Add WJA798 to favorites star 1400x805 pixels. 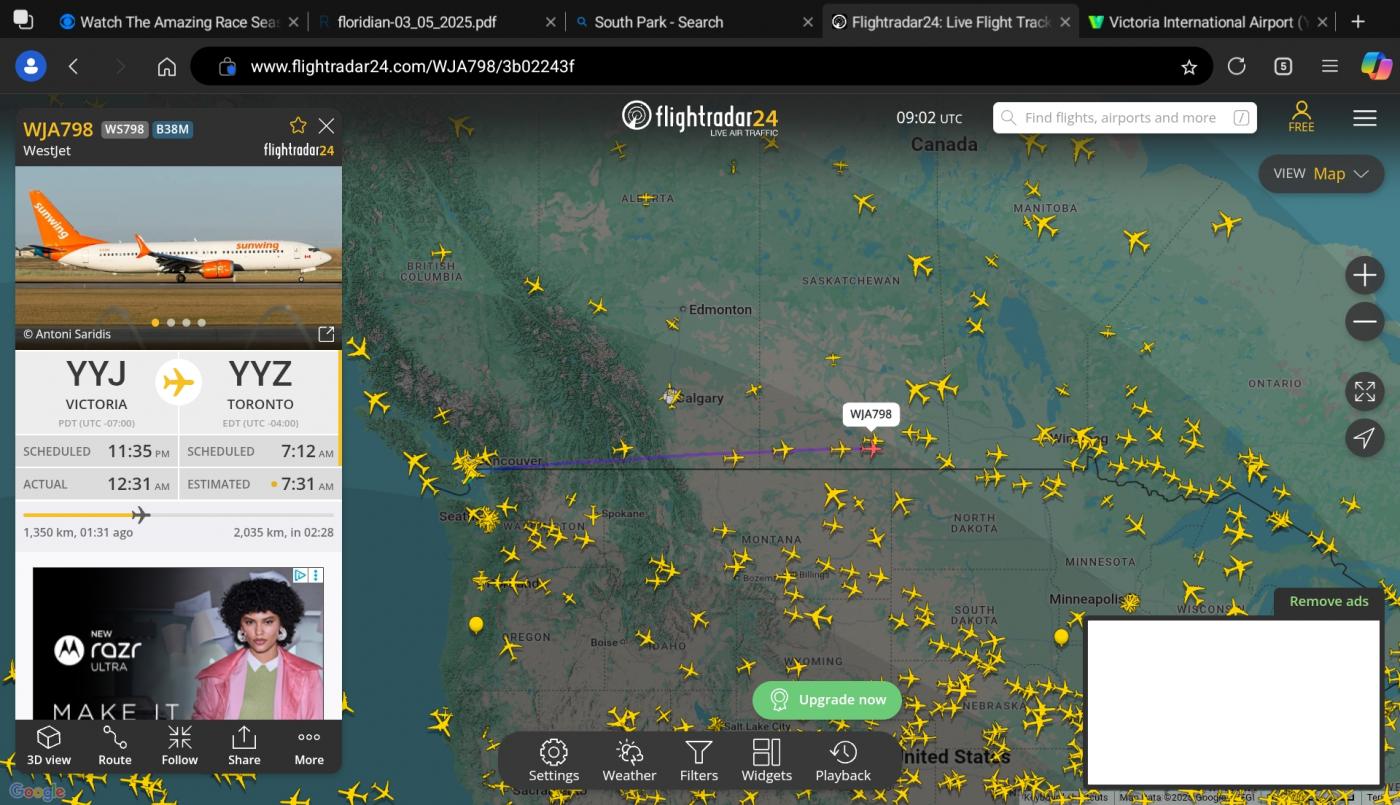(x=298, y=125)
